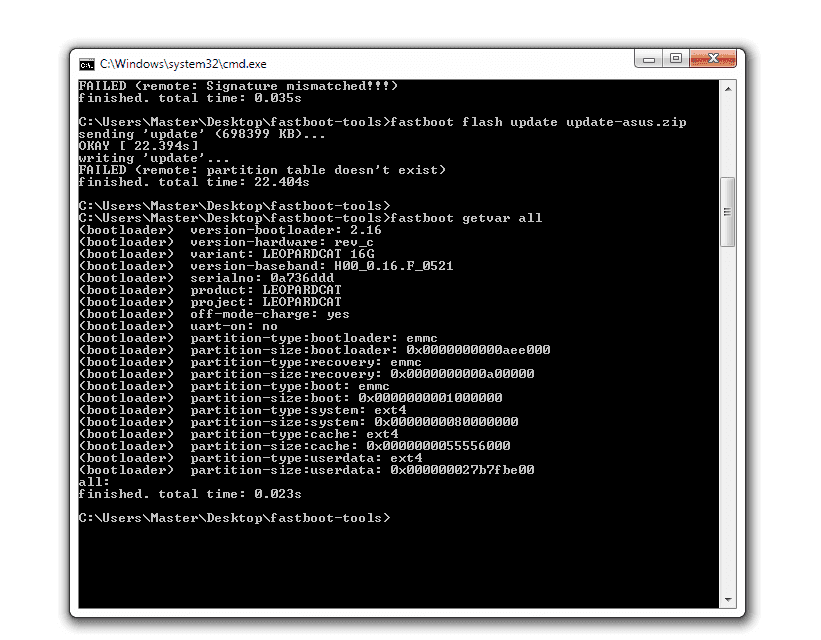Click the 'partition-type:cache: ext4' line
Screen dimensions: 821x640
click(x=238, y=434)
